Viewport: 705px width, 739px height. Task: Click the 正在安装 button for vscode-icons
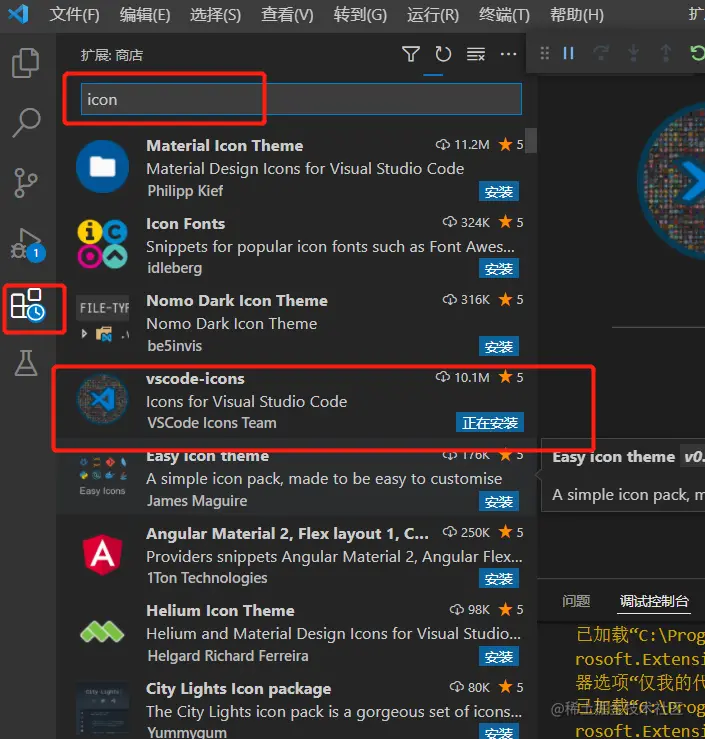point(490,423)
